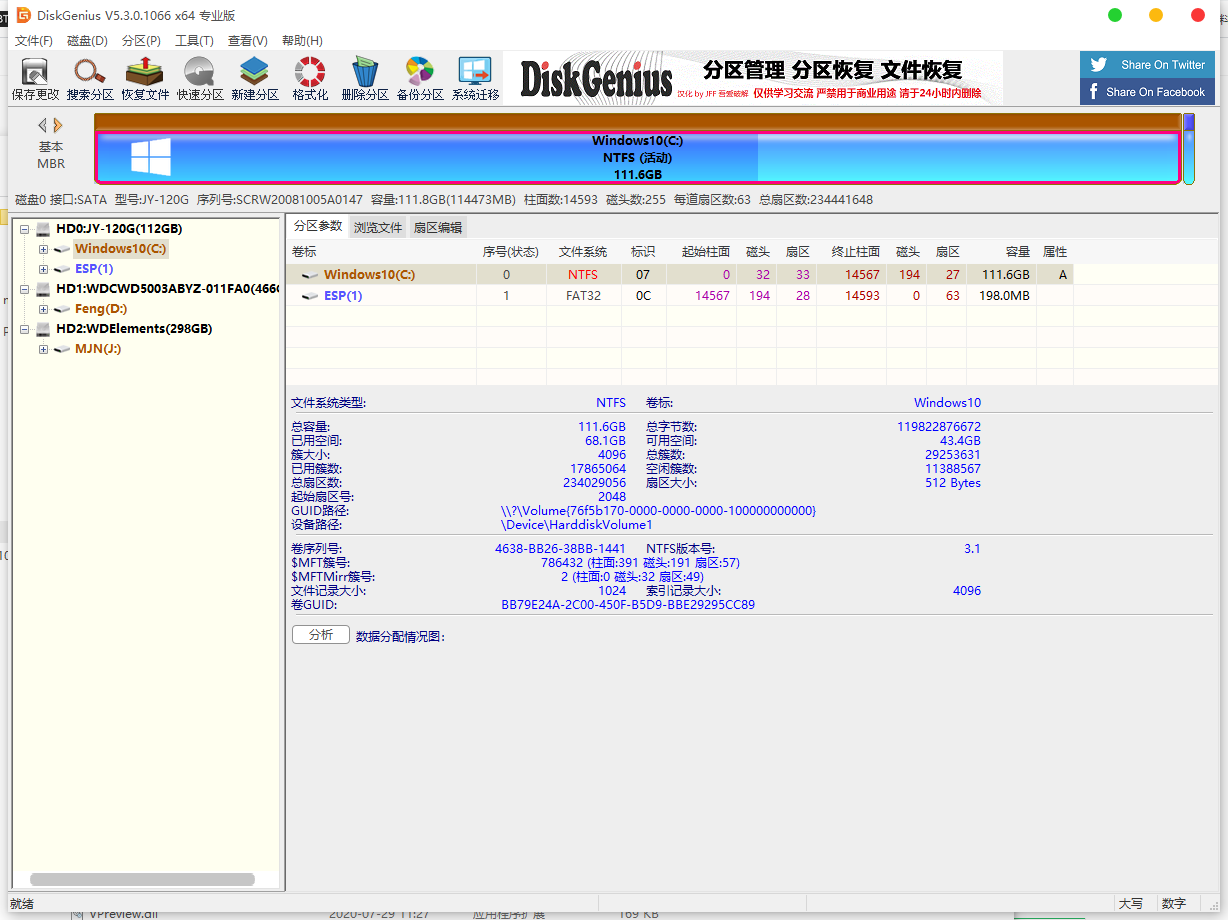This screenshot has width=1228, height=920.
Task: Open the Disk (磁盘) menu
Action: coord(87,41)
